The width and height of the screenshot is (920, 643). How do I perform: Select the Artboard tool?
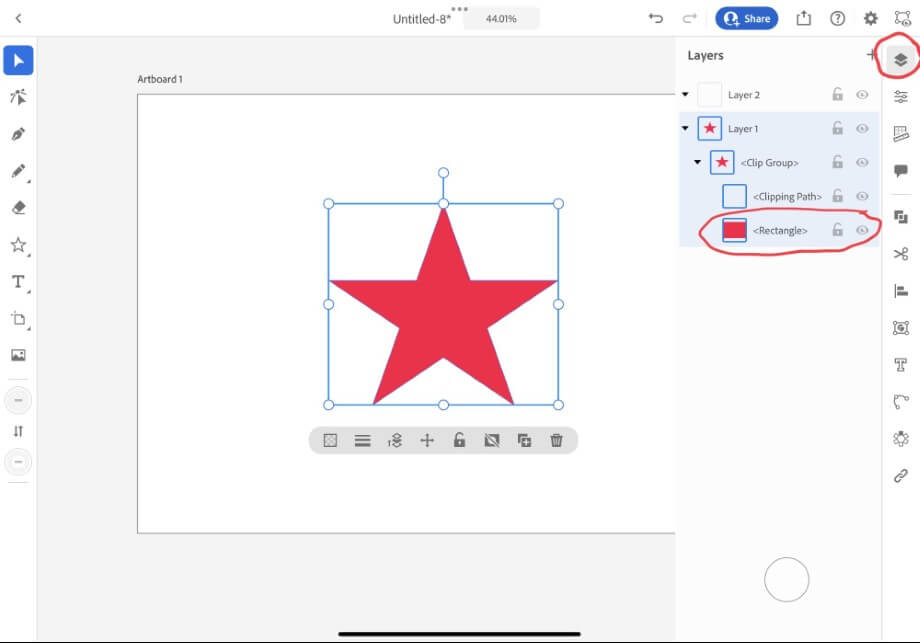click(18, 319)
